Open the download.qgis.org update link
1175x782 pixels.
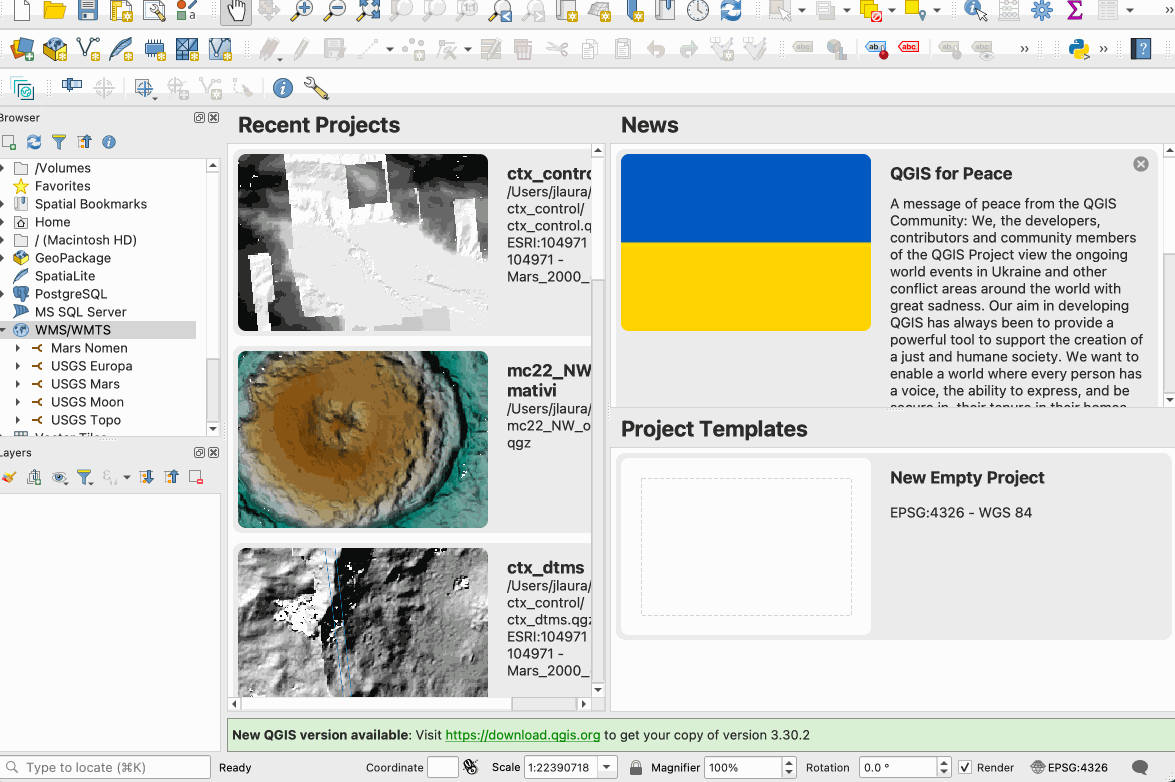pyautogui.click(x=523, y=735)
